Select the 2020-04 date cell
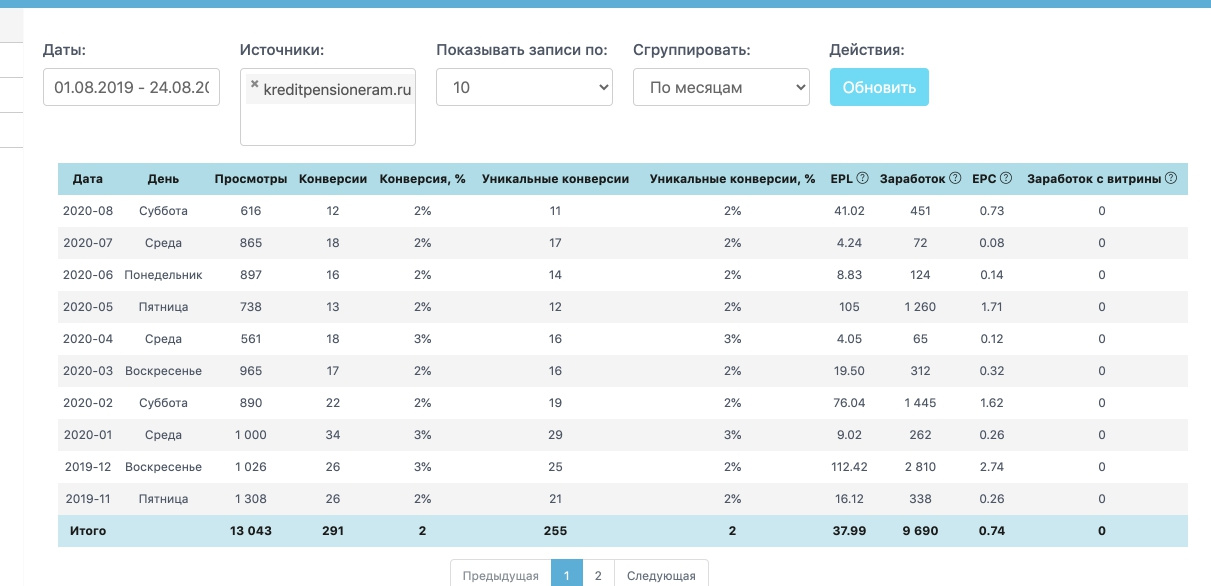This screenshot has width=1211, height=586. click(x=88, y=339)
